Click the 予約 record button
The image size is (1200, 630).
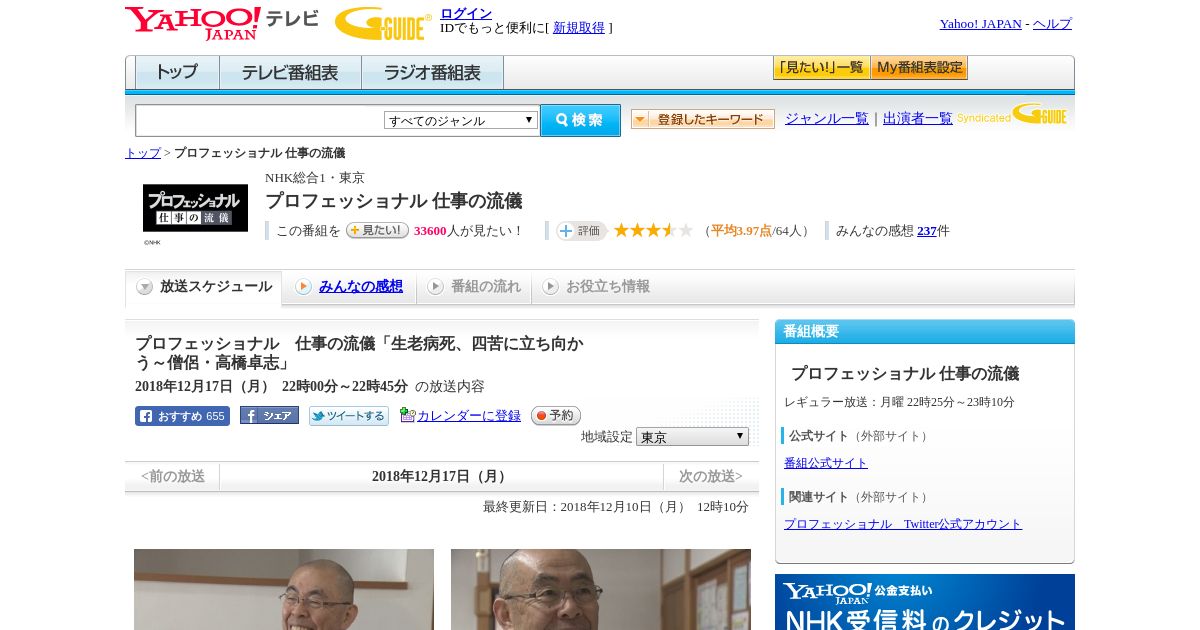click(555, 415)
